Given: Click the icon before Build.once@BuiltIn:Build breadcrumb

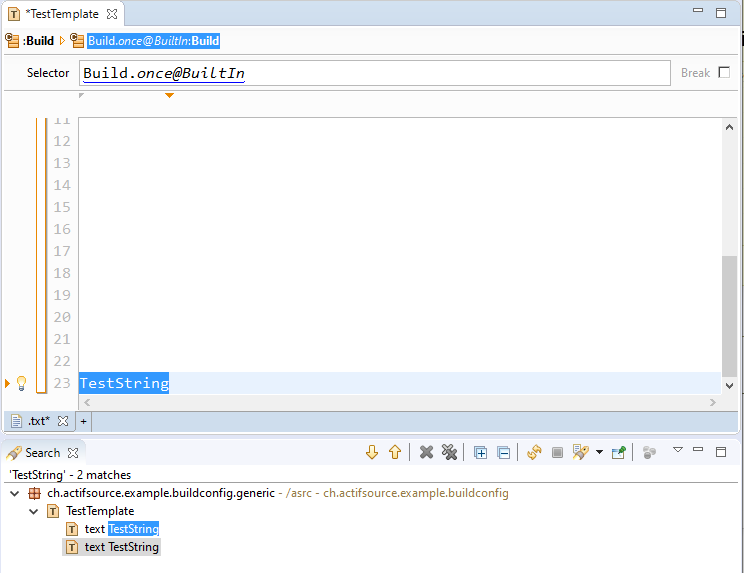Looking at the screenshot, I should tap(77, 40).
